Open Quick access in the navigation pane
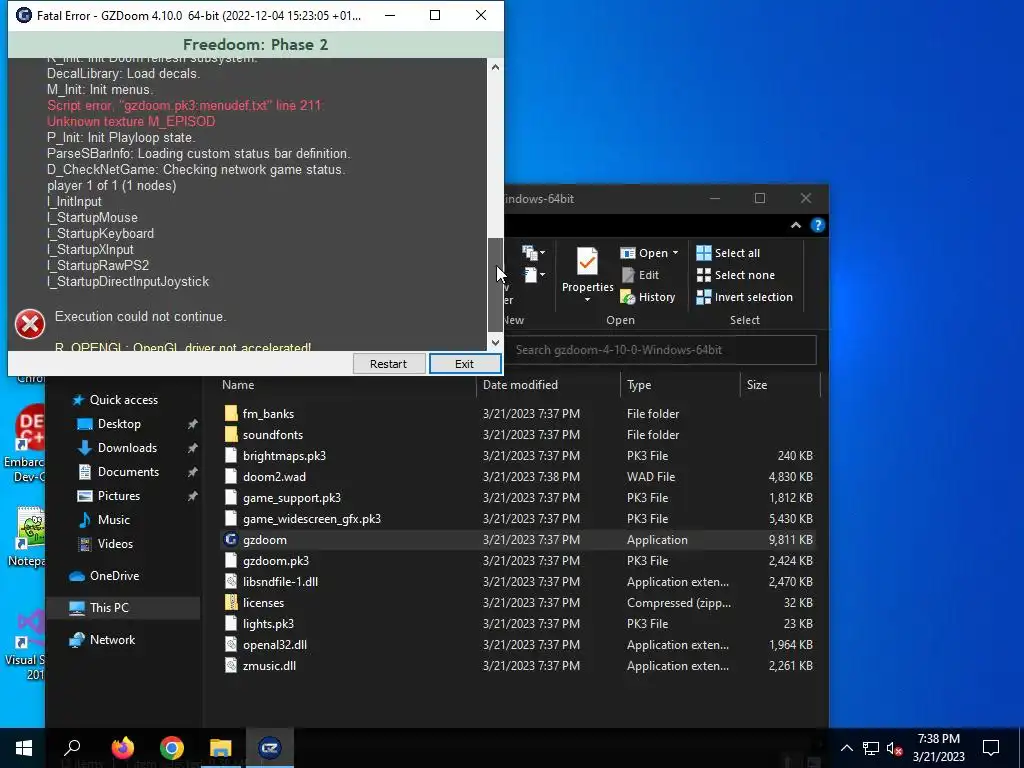This screenshot has height=768, width=1024. click(x=123, y=400)
